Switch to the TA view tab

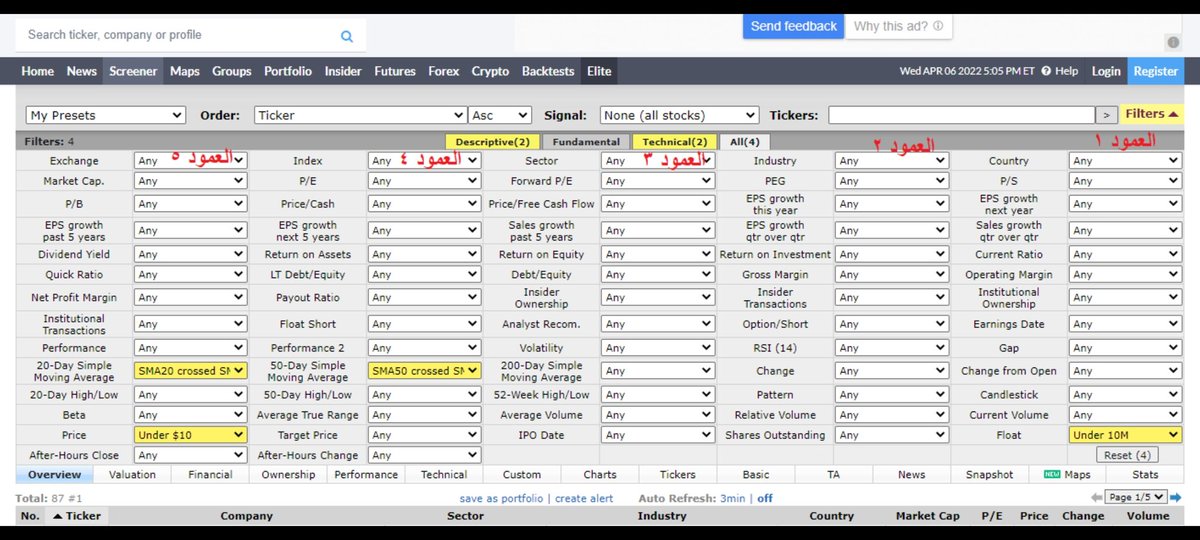point(834,475)
